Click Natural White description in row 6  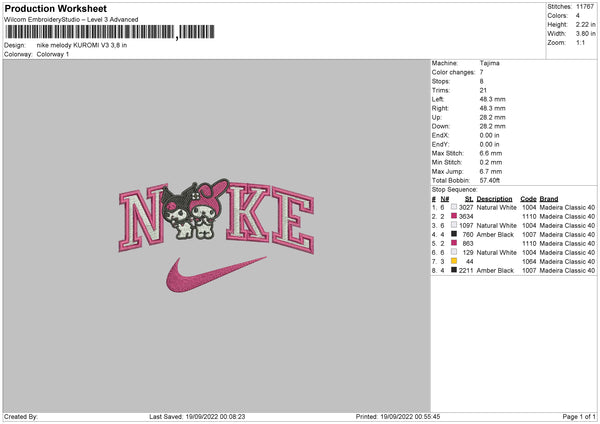(x=496, y=253)
